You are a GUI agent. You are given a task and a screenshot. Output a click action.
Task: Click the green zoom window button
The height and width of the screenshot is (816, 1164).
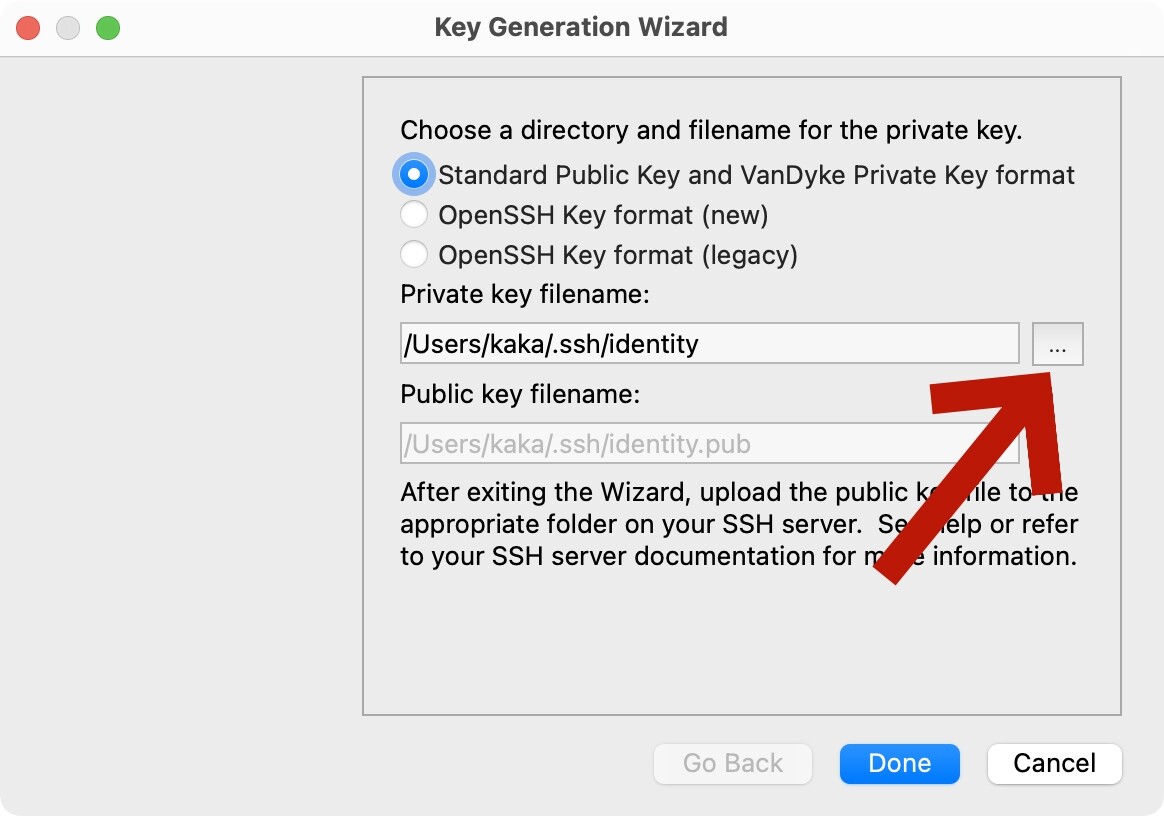108,28
